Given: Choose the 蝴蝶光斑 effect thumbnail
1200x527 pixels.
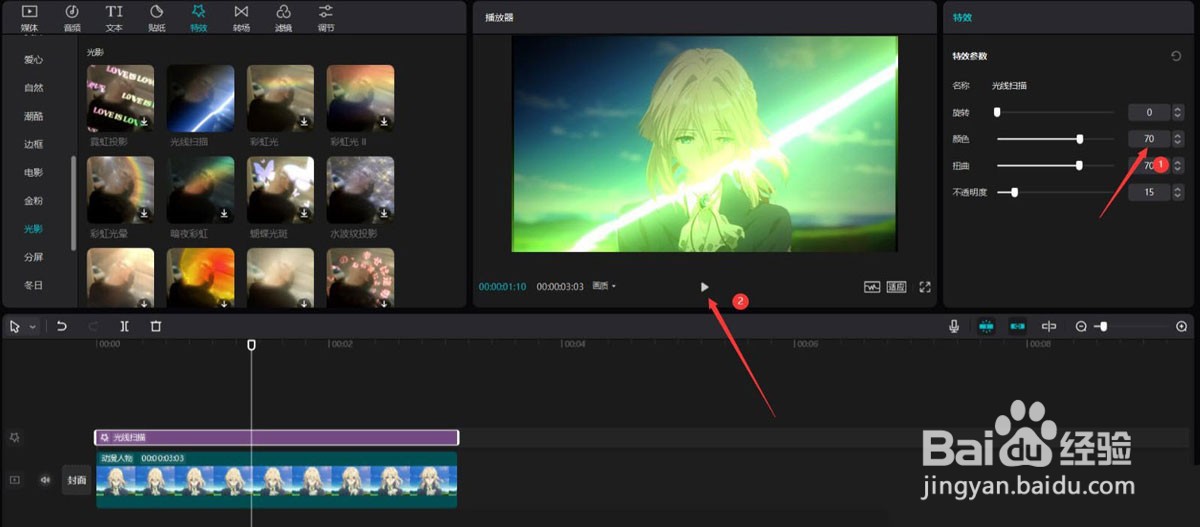Looking at the screenshot, I should point(281,190).
